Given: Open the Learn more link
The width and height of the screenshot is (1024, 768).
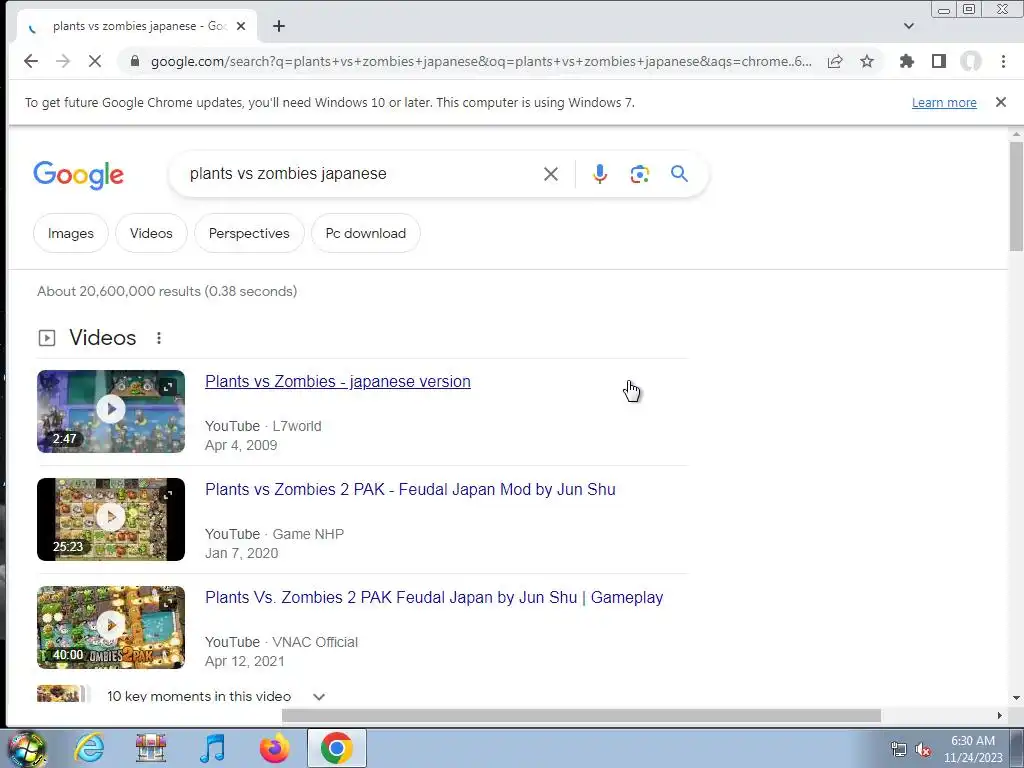Looking at the screenshot, I should point(944,103).
